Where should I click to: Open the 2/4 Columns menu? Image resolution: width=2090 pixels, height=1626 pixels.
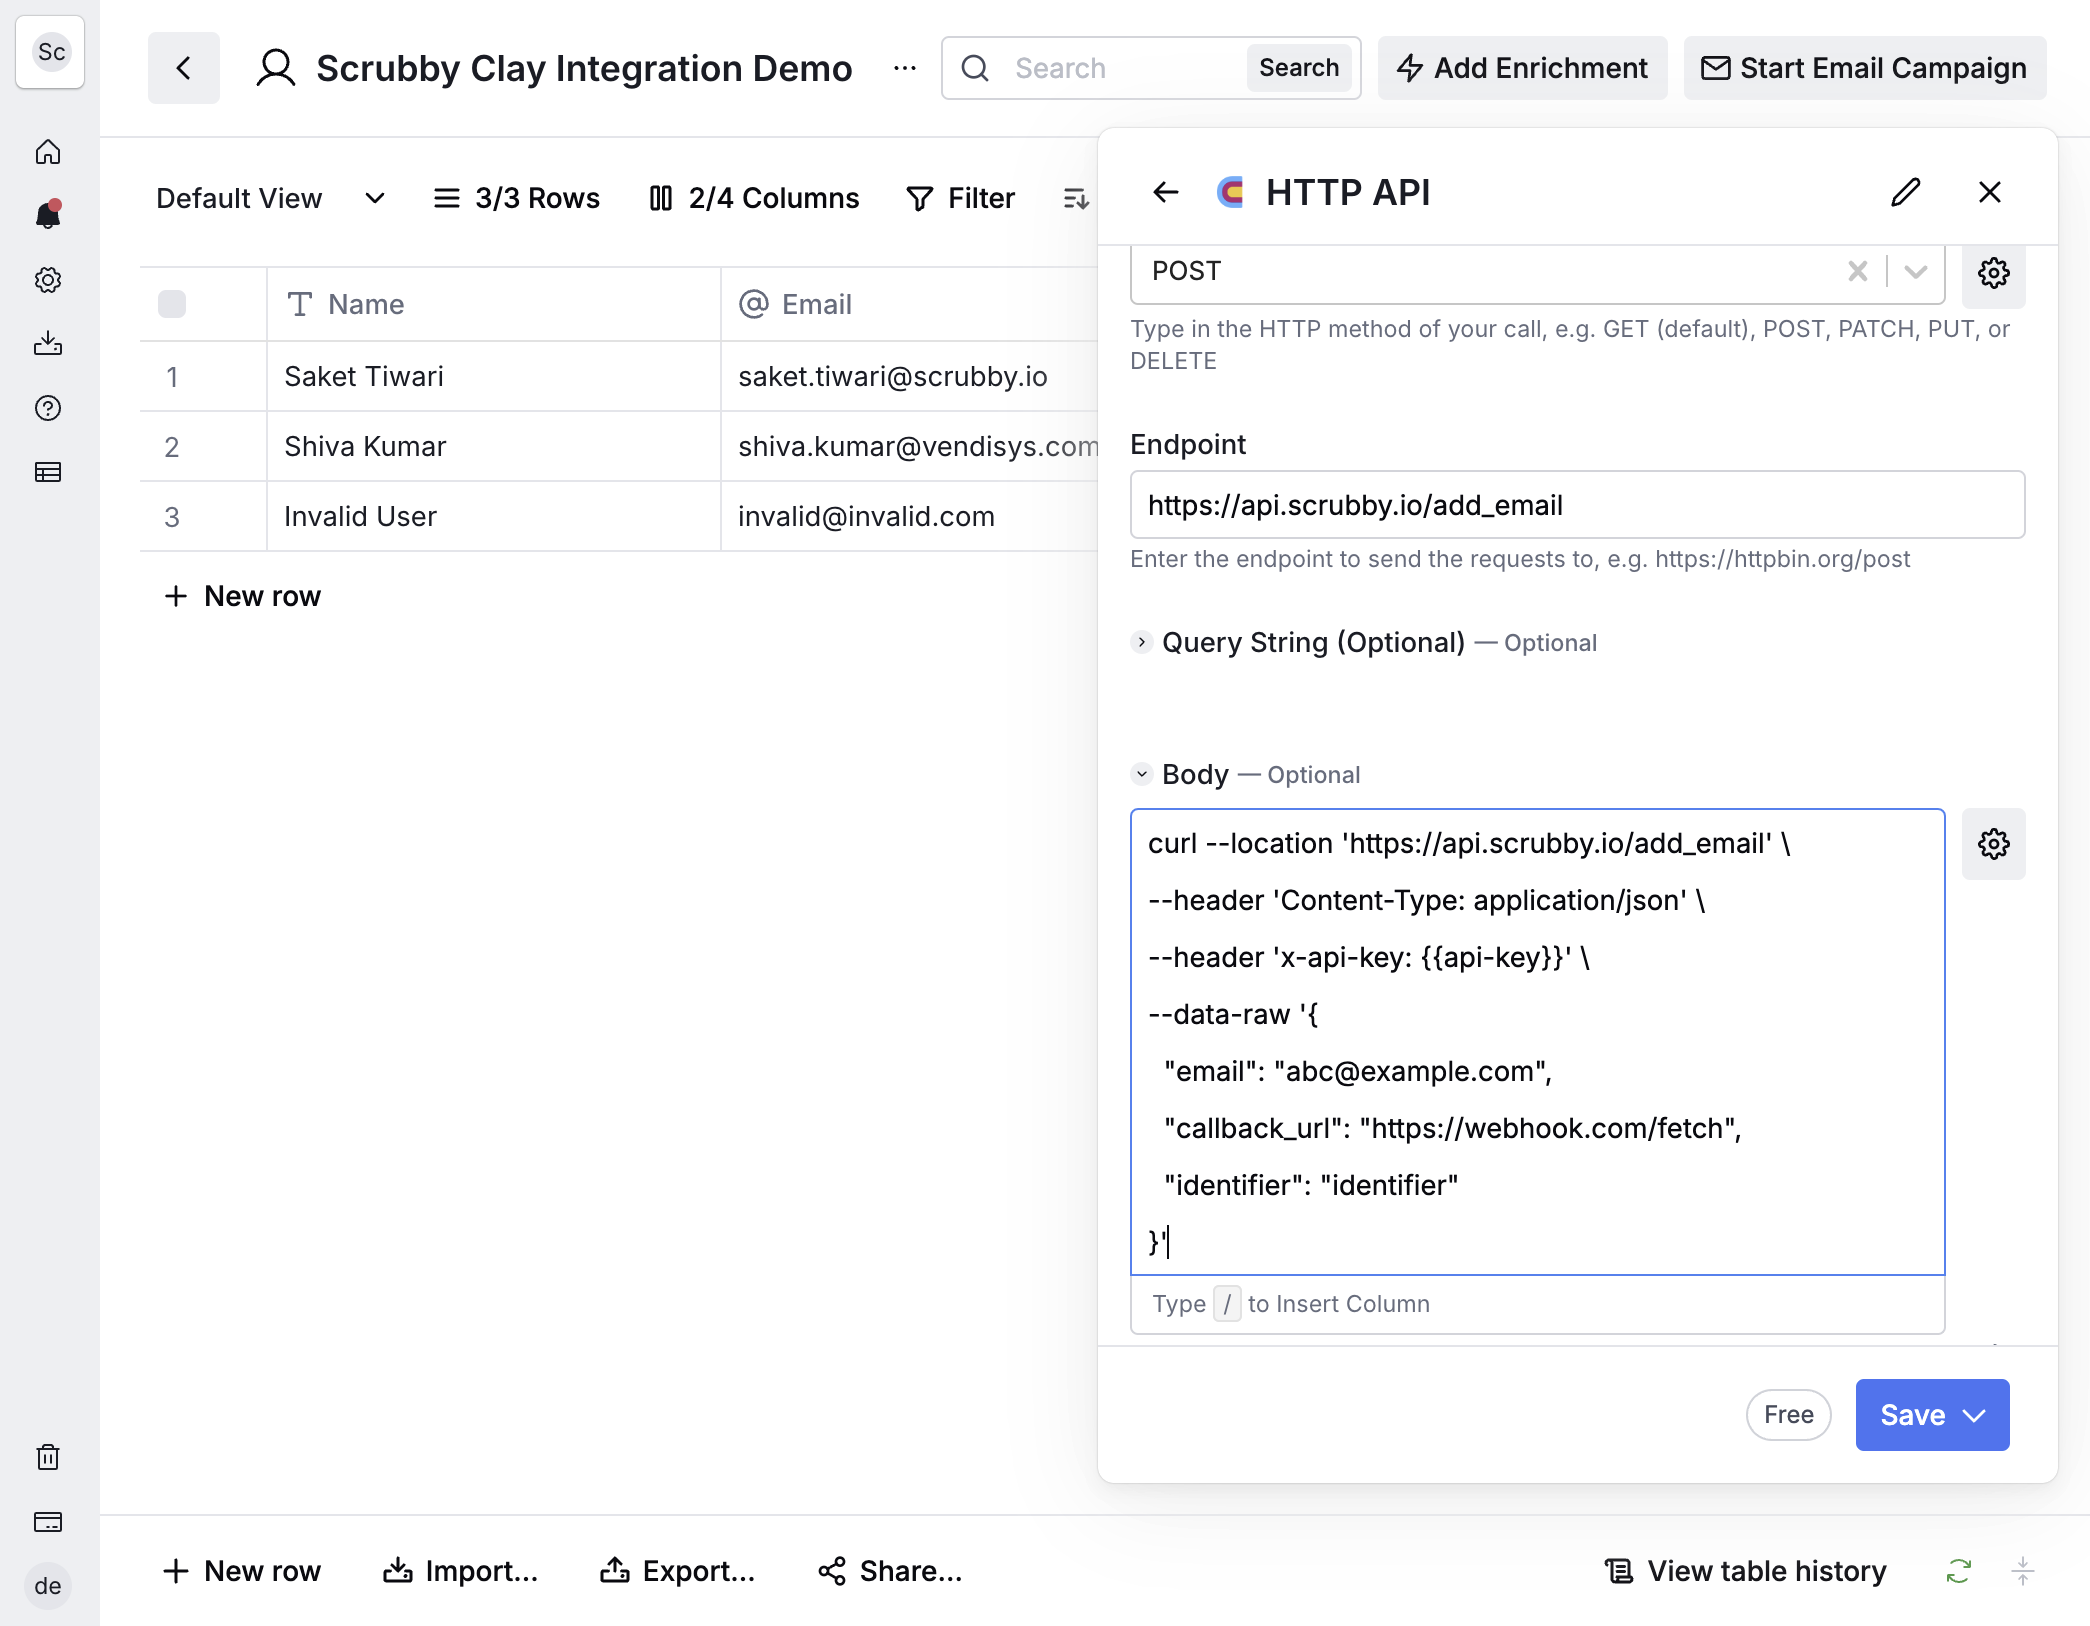(754, 198)
